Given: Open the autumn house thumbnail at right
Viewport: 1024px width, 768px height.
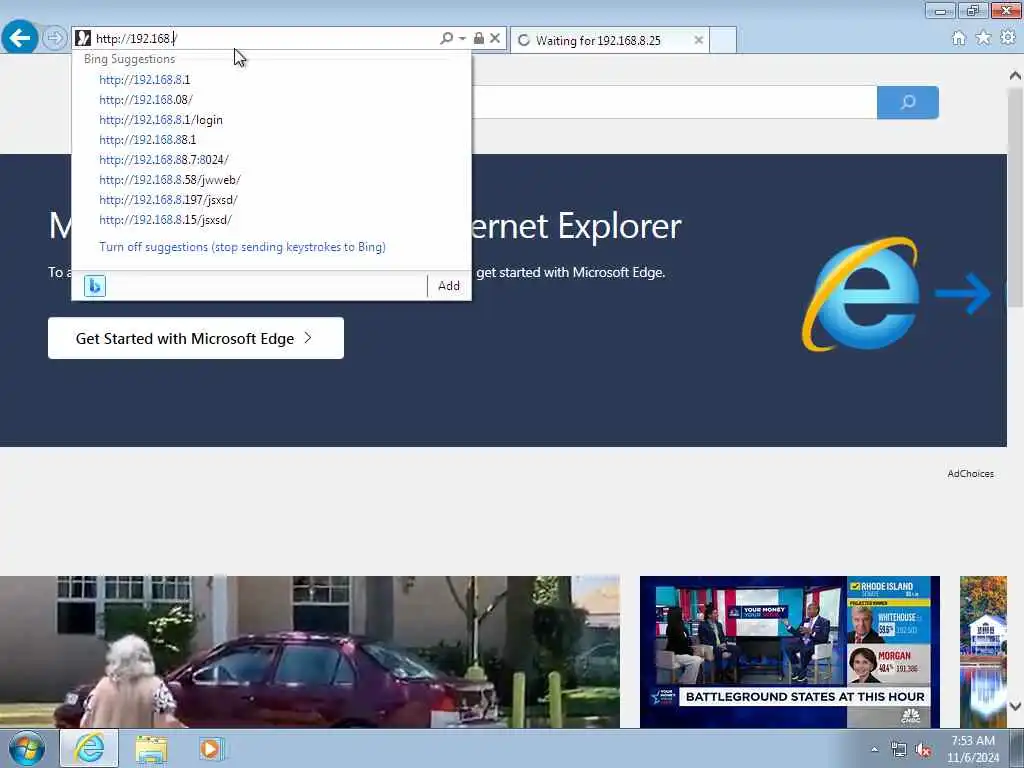Looking at the screenshot, I should click(984, 652).
